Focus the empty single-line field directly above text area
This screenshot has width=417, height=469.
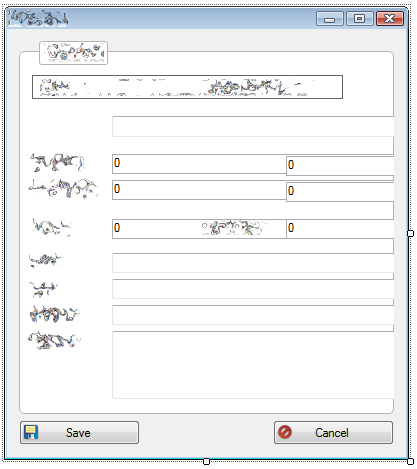pyautogui.click(x=253, y=315)
